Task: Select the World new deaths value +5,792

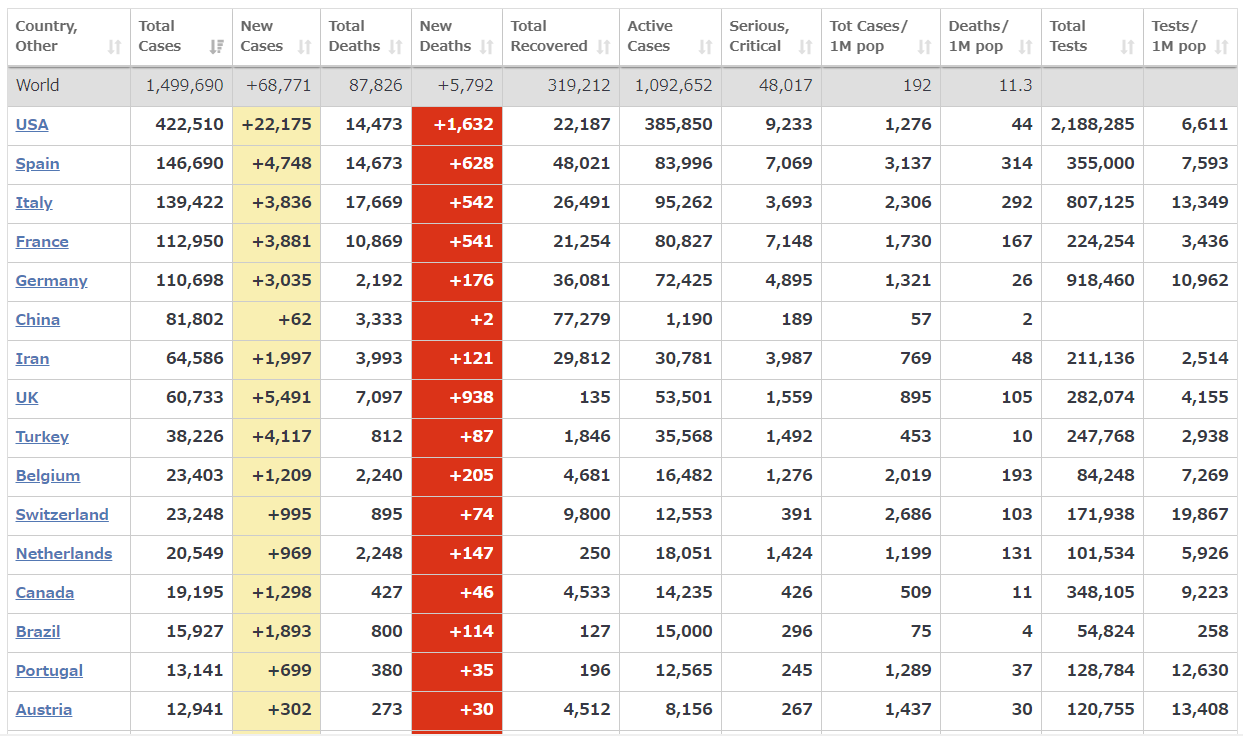Action: [466, 86]
